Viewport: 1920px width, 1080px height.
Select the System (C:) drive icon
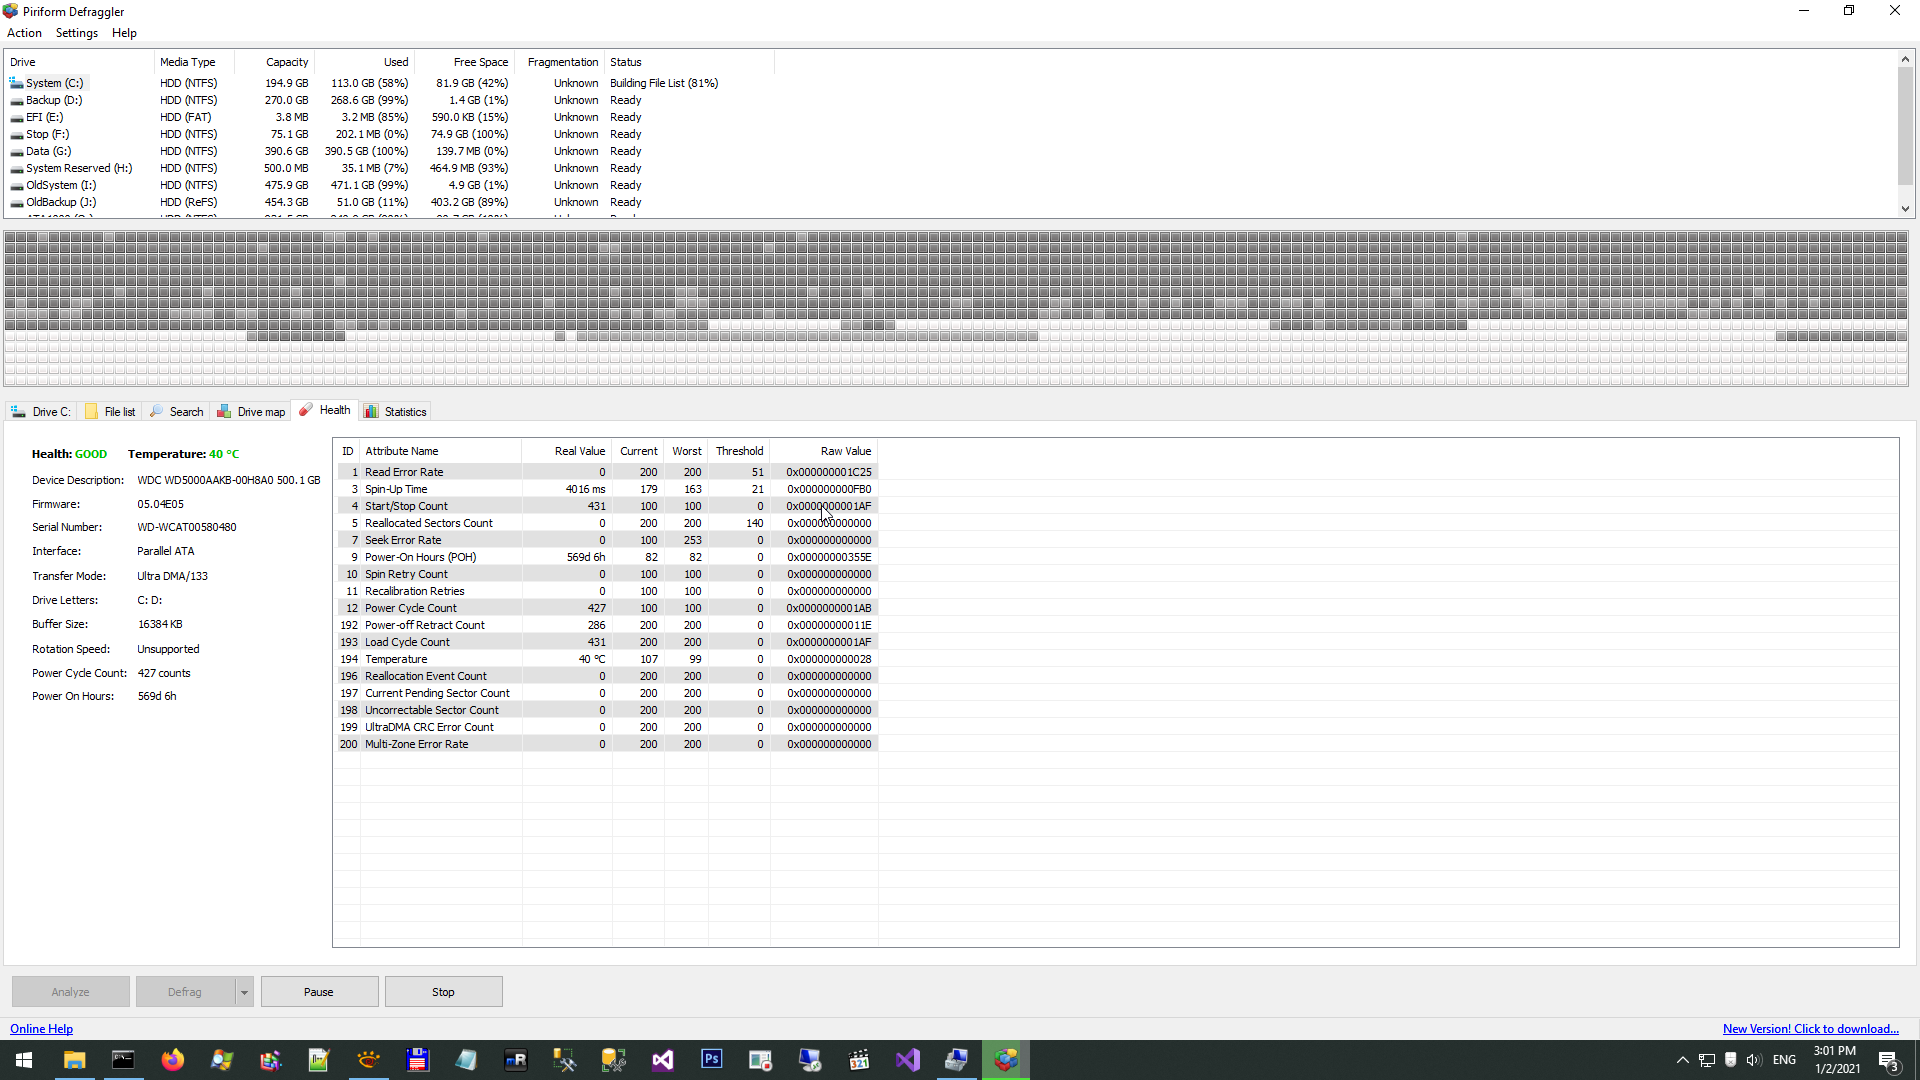pyautogui.click(x=16, y=83)
